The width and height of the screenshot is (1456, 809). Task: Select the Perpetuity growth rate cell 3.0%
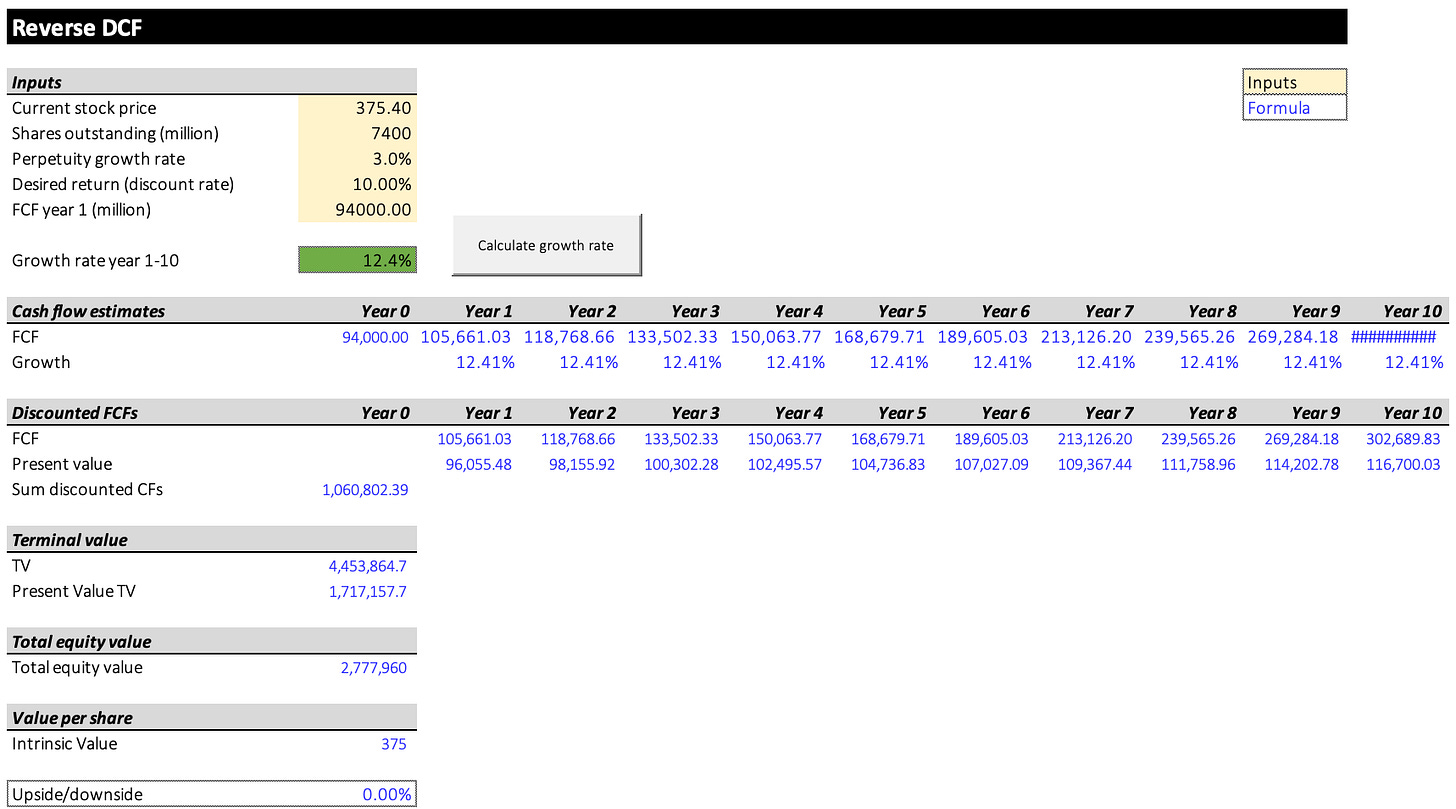357,159
